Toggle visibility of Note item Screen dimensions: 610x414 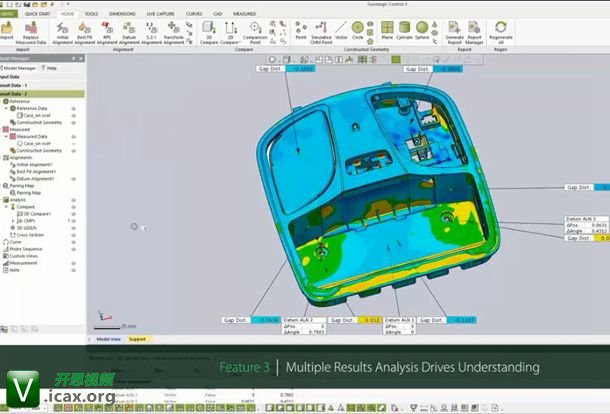tap(73, 270)
